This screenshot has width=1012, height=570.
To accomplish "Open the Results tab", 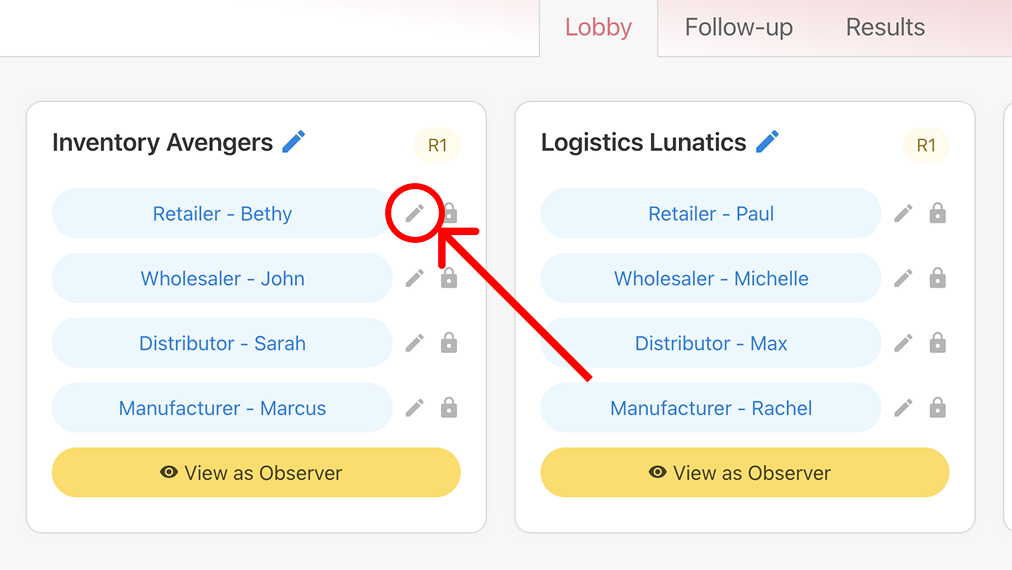I will pos(885,28).
